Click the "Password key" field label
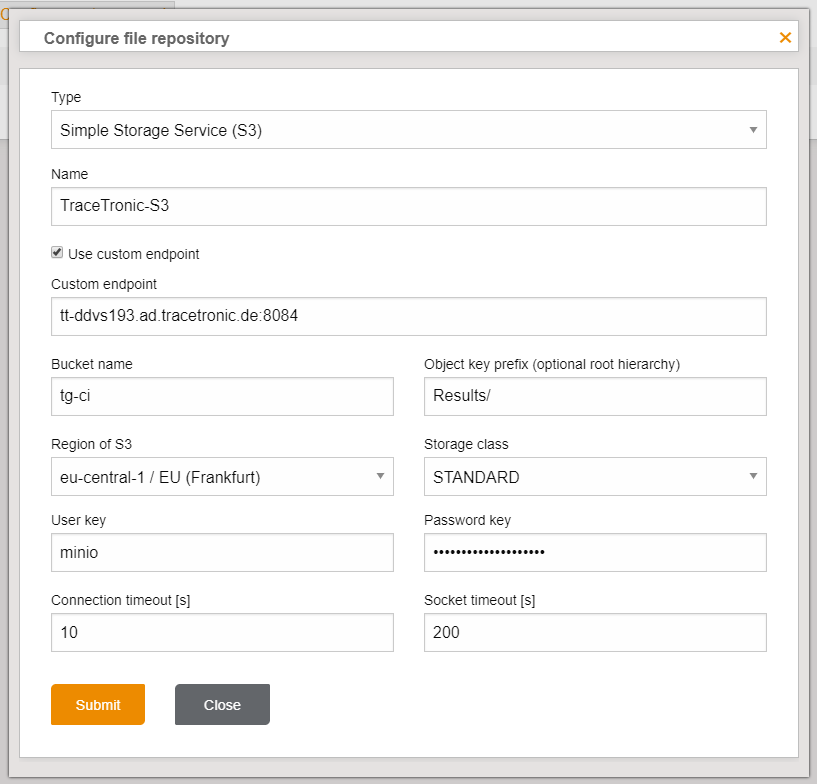Viewport: 817px width, 784px height. pos(467,520)
